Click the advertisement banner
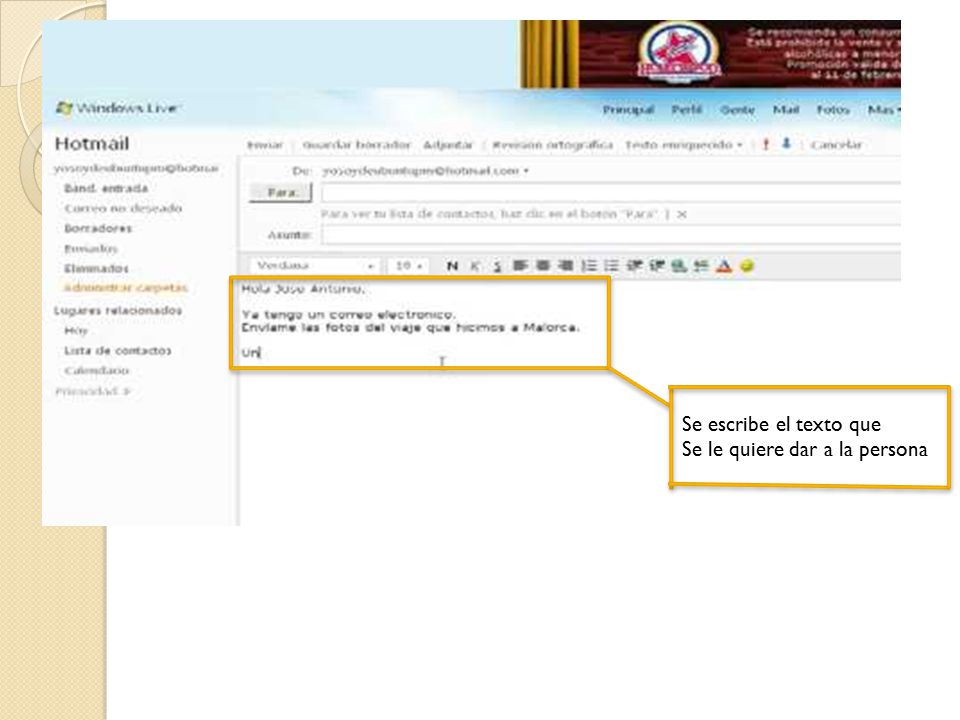 click(710, 54)
